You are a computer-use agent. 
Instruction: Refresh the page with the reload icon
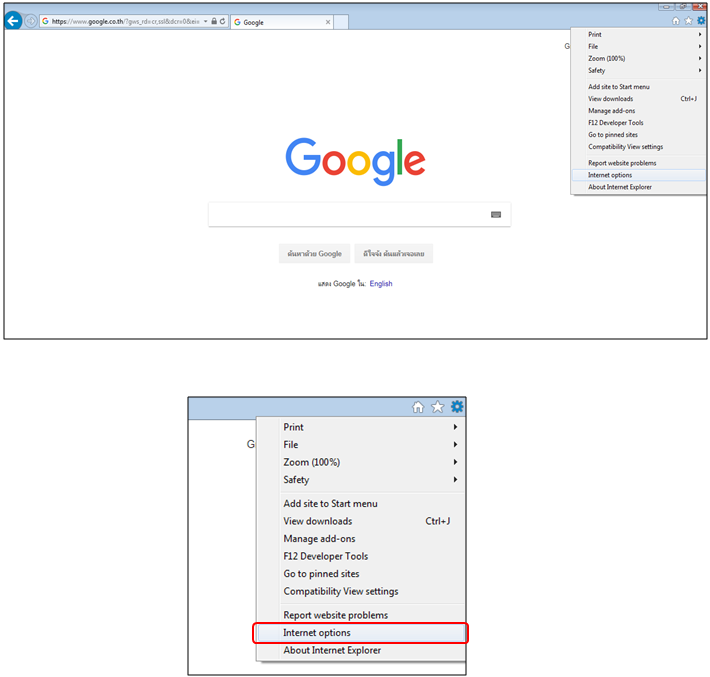222,21
